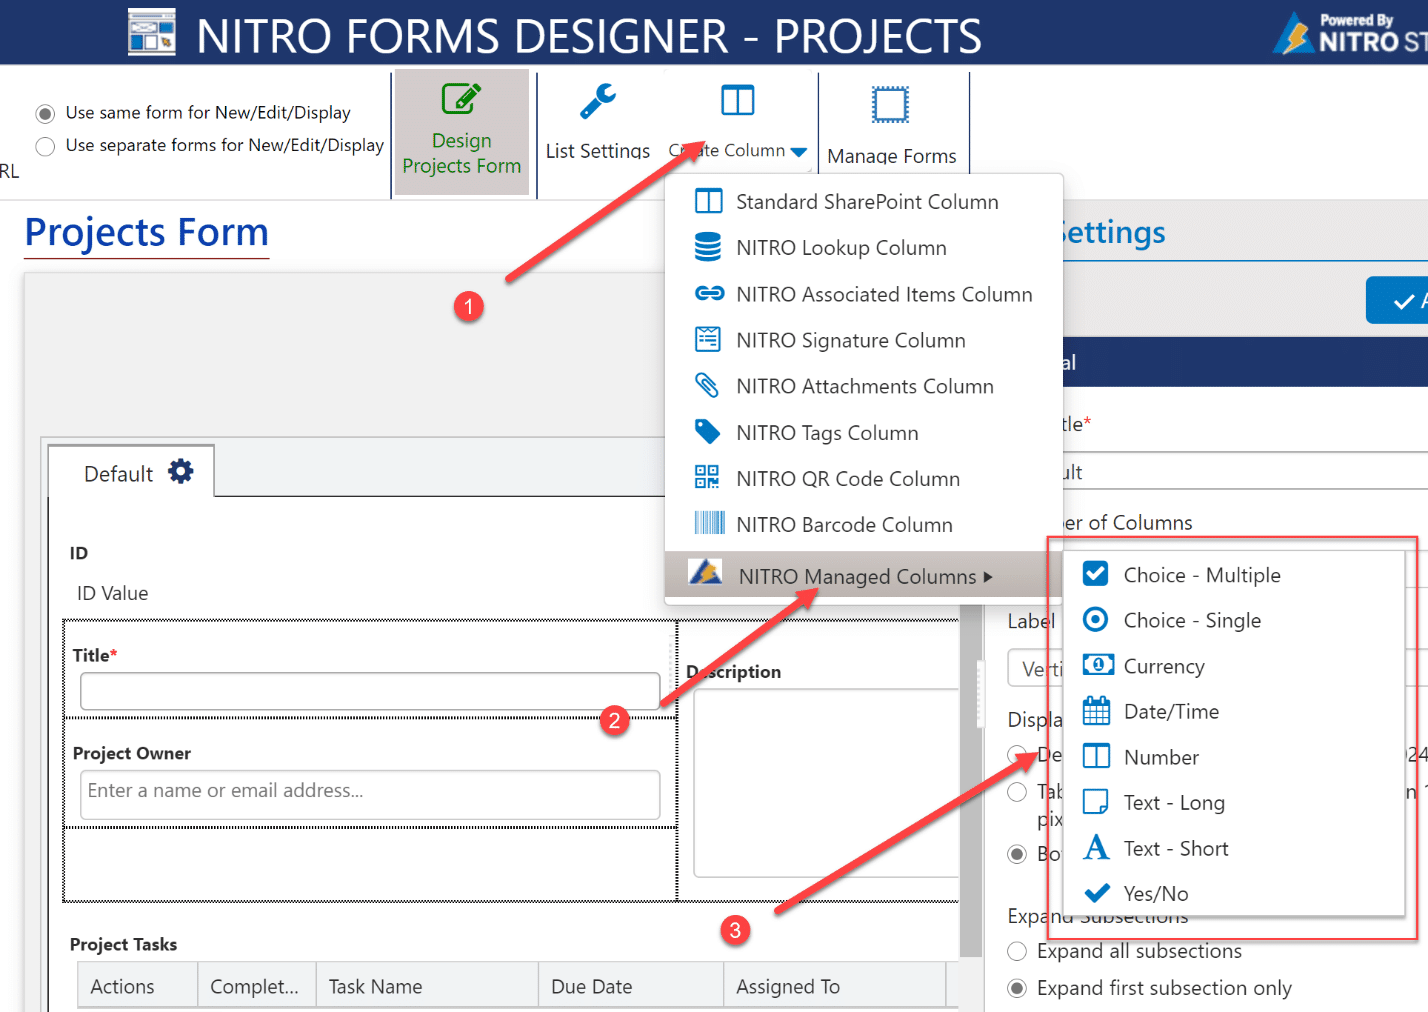Select Expand all subsections option
Screen dimensions: 1428x1012
1017,951
